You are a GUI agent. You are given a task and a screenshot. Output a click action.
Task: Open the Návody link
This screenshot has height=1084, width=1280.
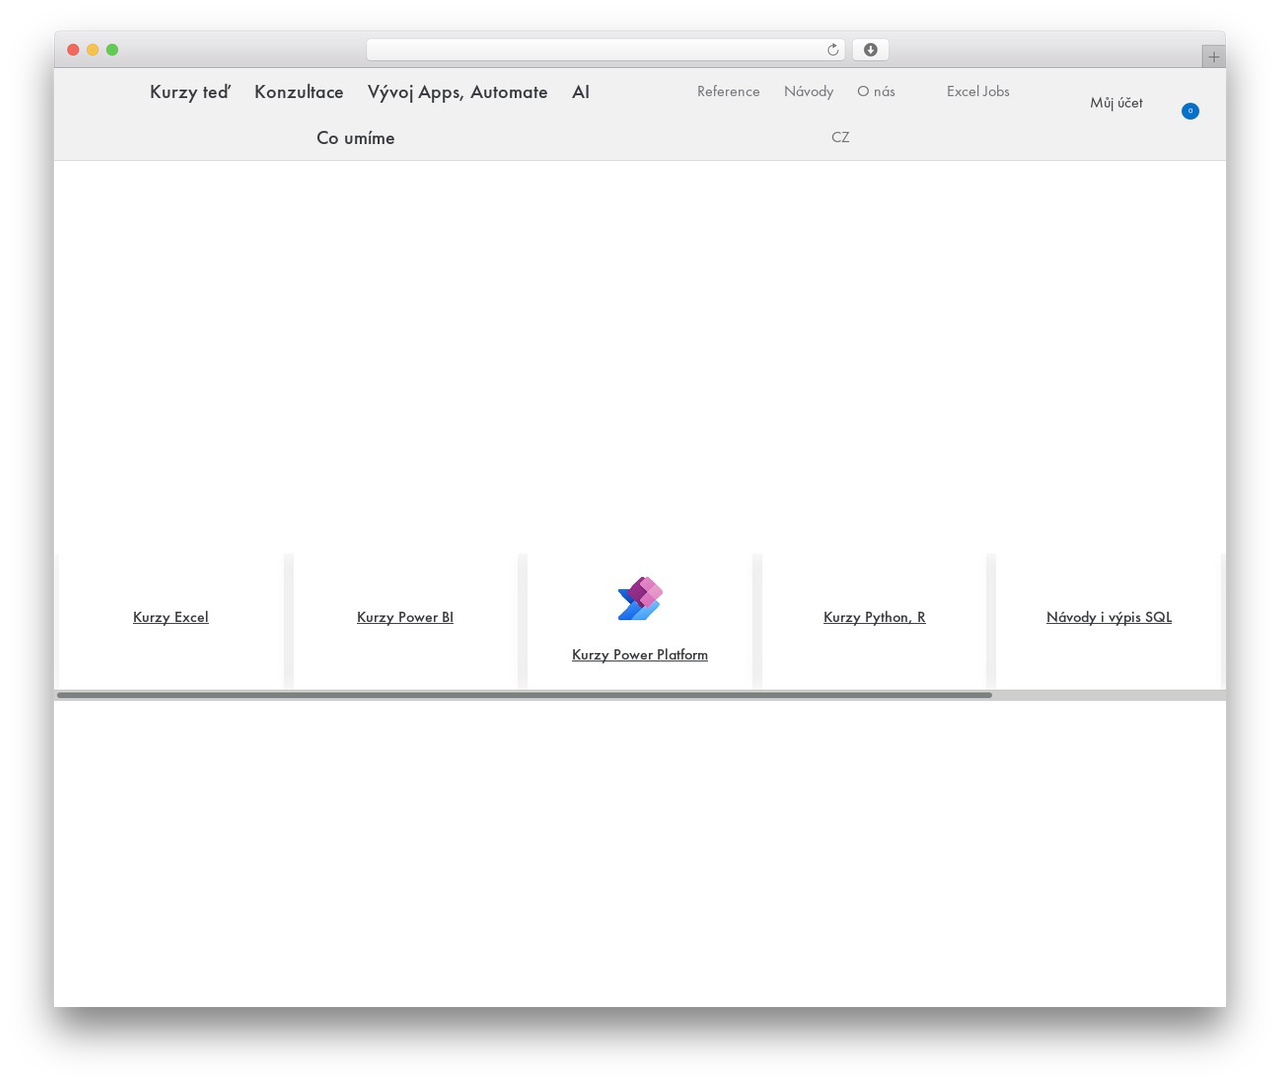[x=808, y=91]
